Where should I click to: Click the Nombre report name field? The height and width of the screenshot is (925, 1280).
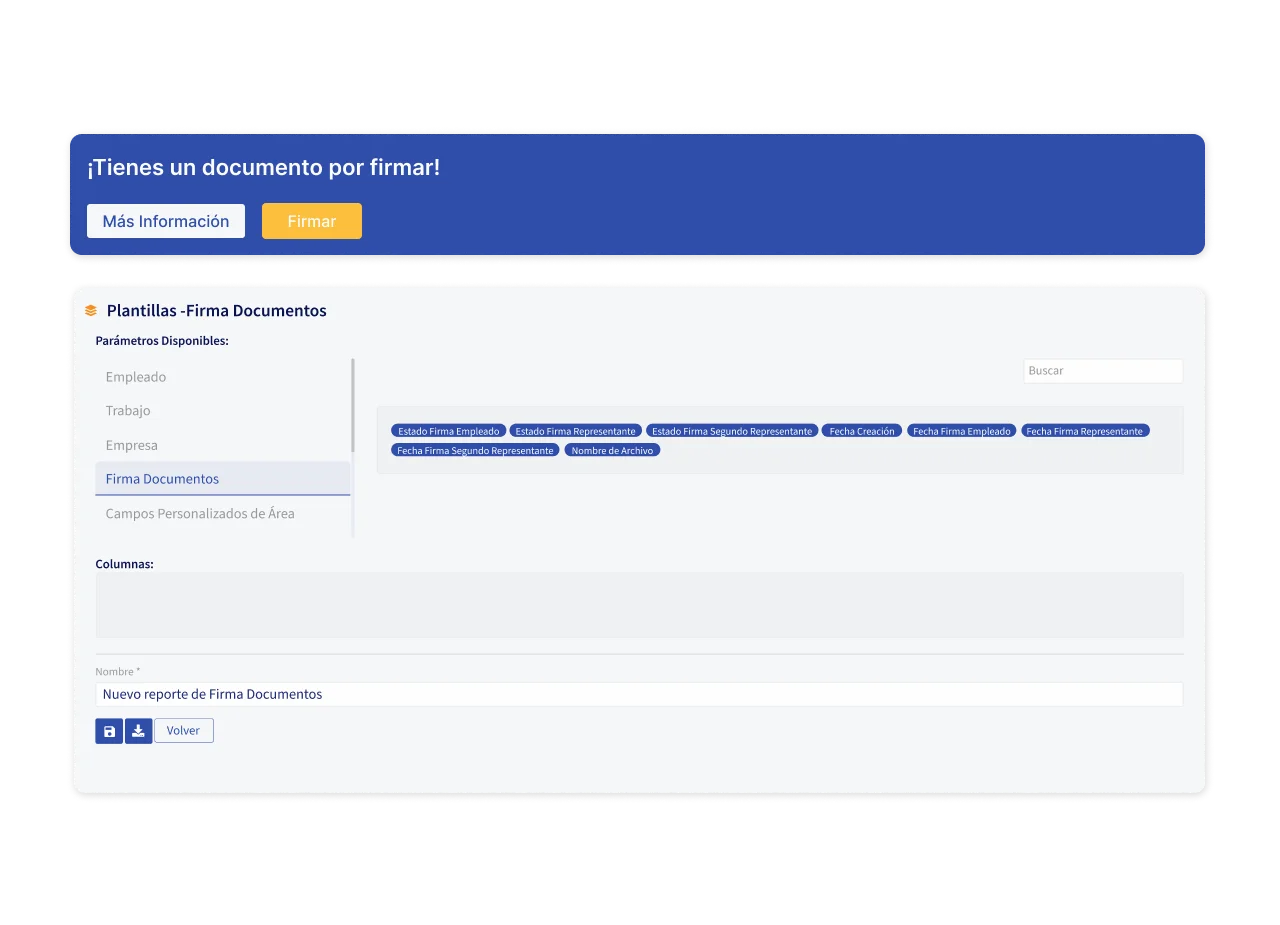[640, 694]
